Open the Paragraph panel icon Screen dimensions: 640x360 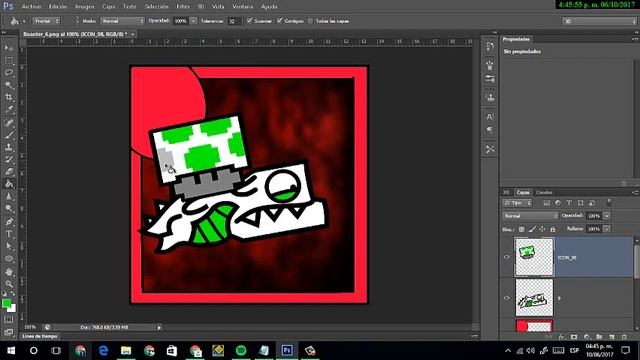pyautogui.click(x=490, y=130)
